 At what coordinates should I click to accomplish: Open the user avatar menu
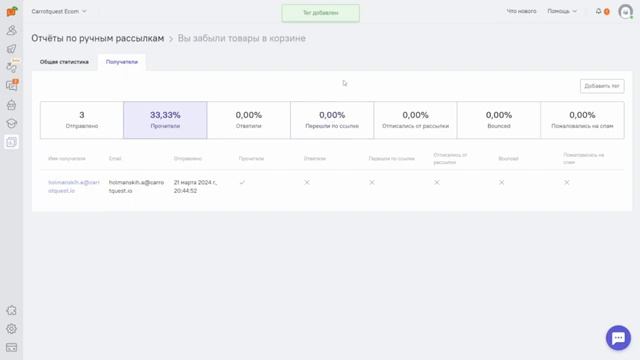[625, 11]
